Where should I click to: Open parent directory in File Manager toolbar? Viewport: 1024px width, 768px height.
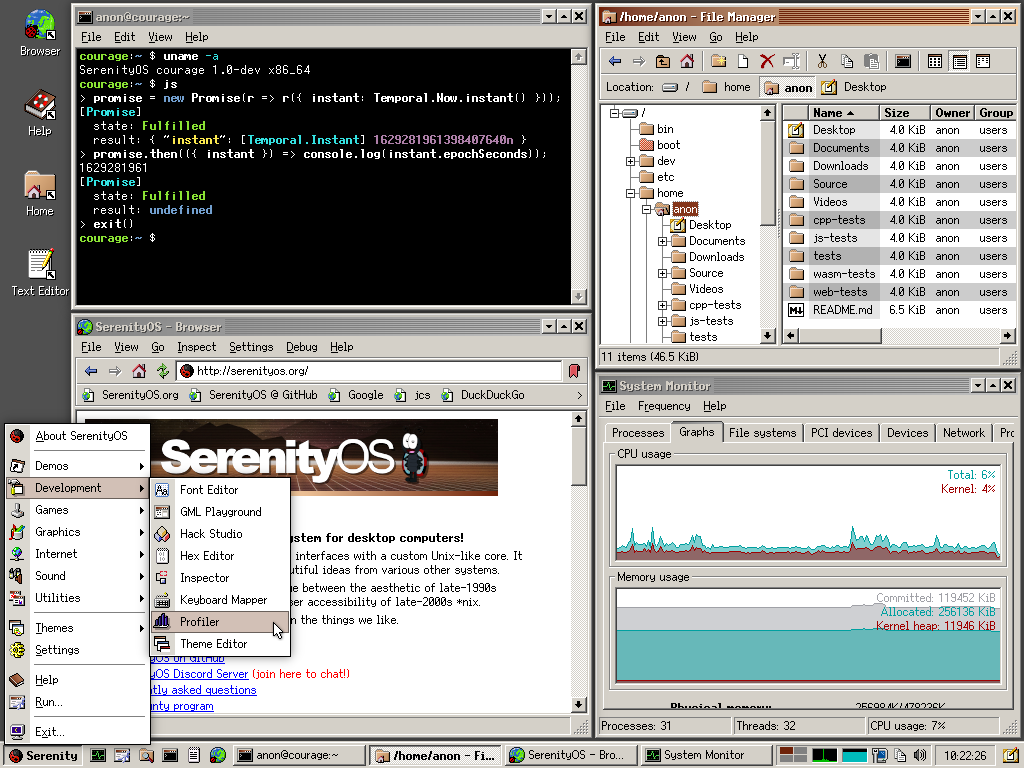(663, 61)
